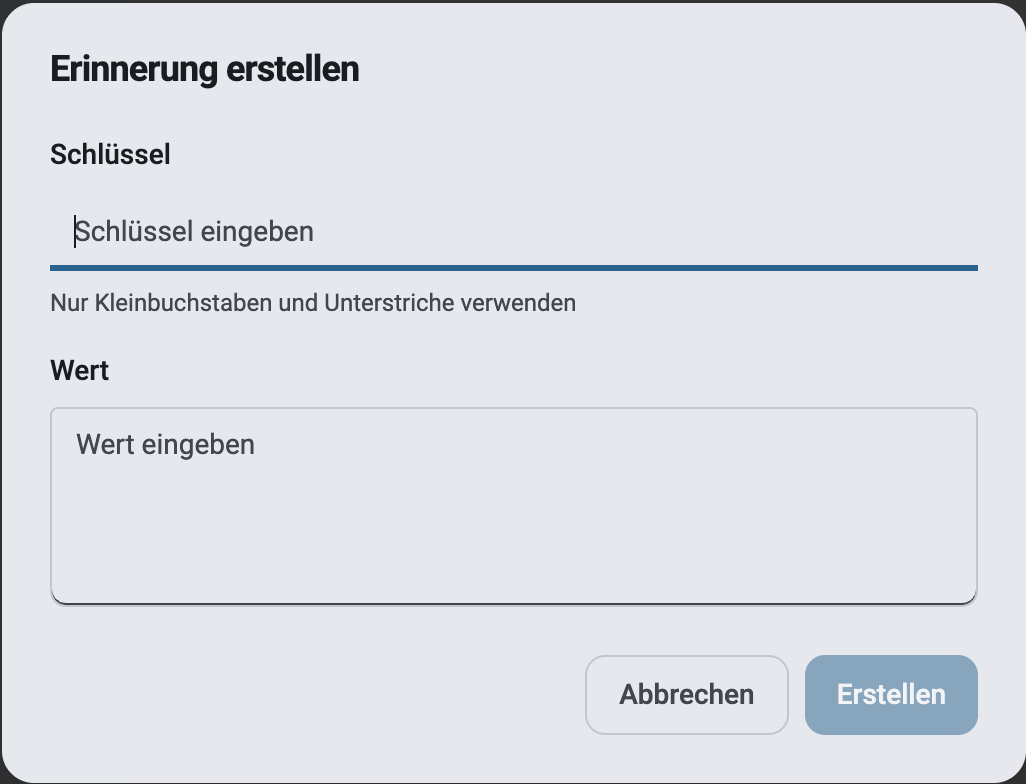This screenshot has width=1026, height=784.
Task: Cancel with the Abbrechen button
Action: 686,694
